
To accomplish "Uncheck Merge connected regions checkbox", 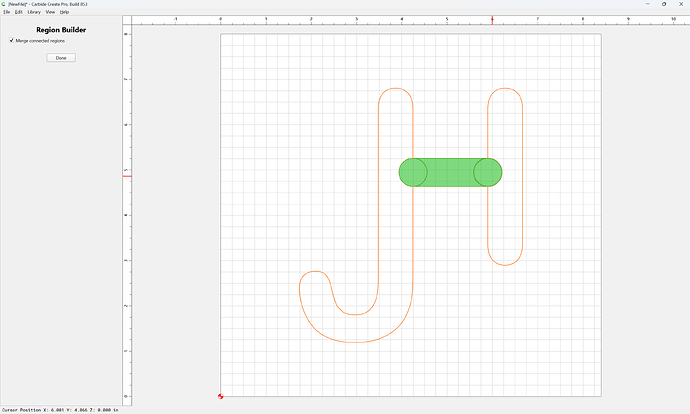I will (x=11, y=40).
